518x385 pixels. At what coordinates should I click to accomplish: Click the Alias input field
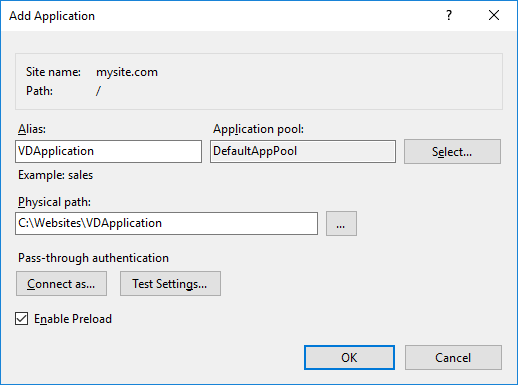coord(108,151)
